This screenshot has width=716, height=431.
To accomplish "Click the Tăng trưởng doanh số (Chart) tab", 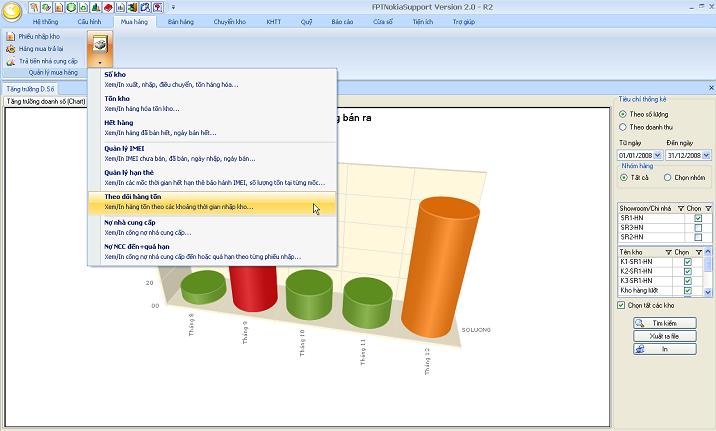I will coord(46,101).
